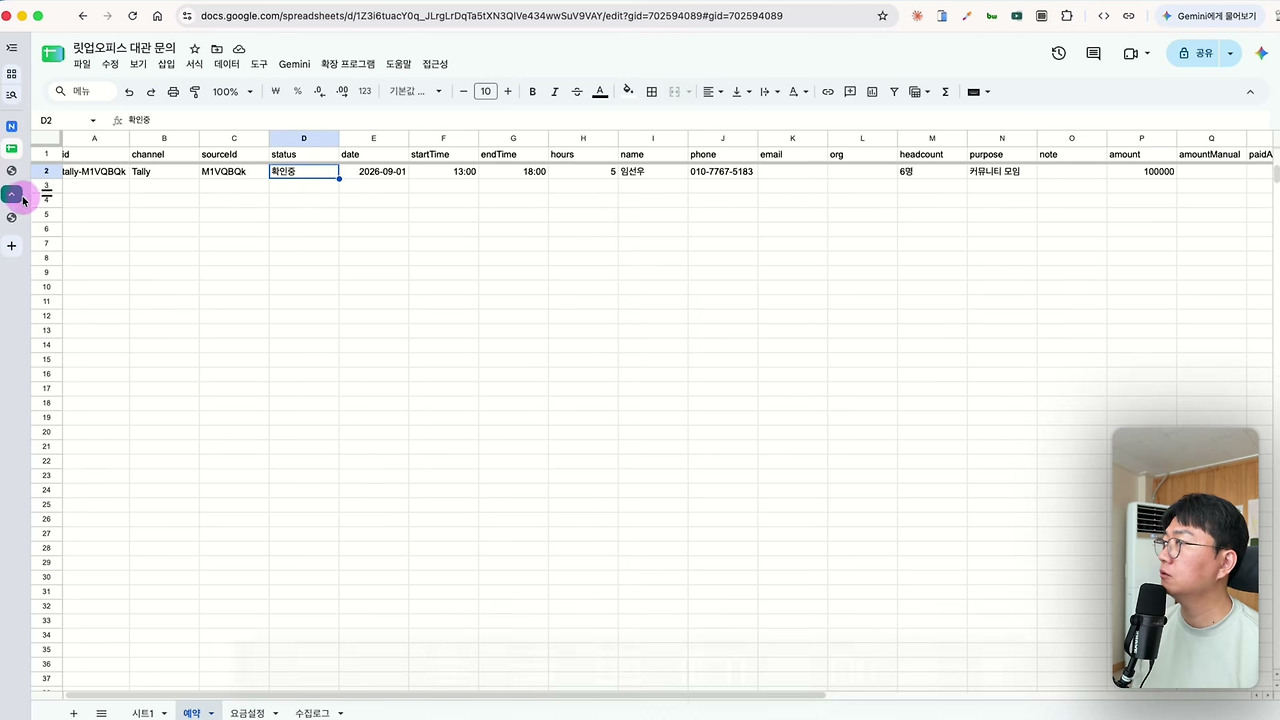
Task: Click the 공유 share button
Action: click(1195, 53)
